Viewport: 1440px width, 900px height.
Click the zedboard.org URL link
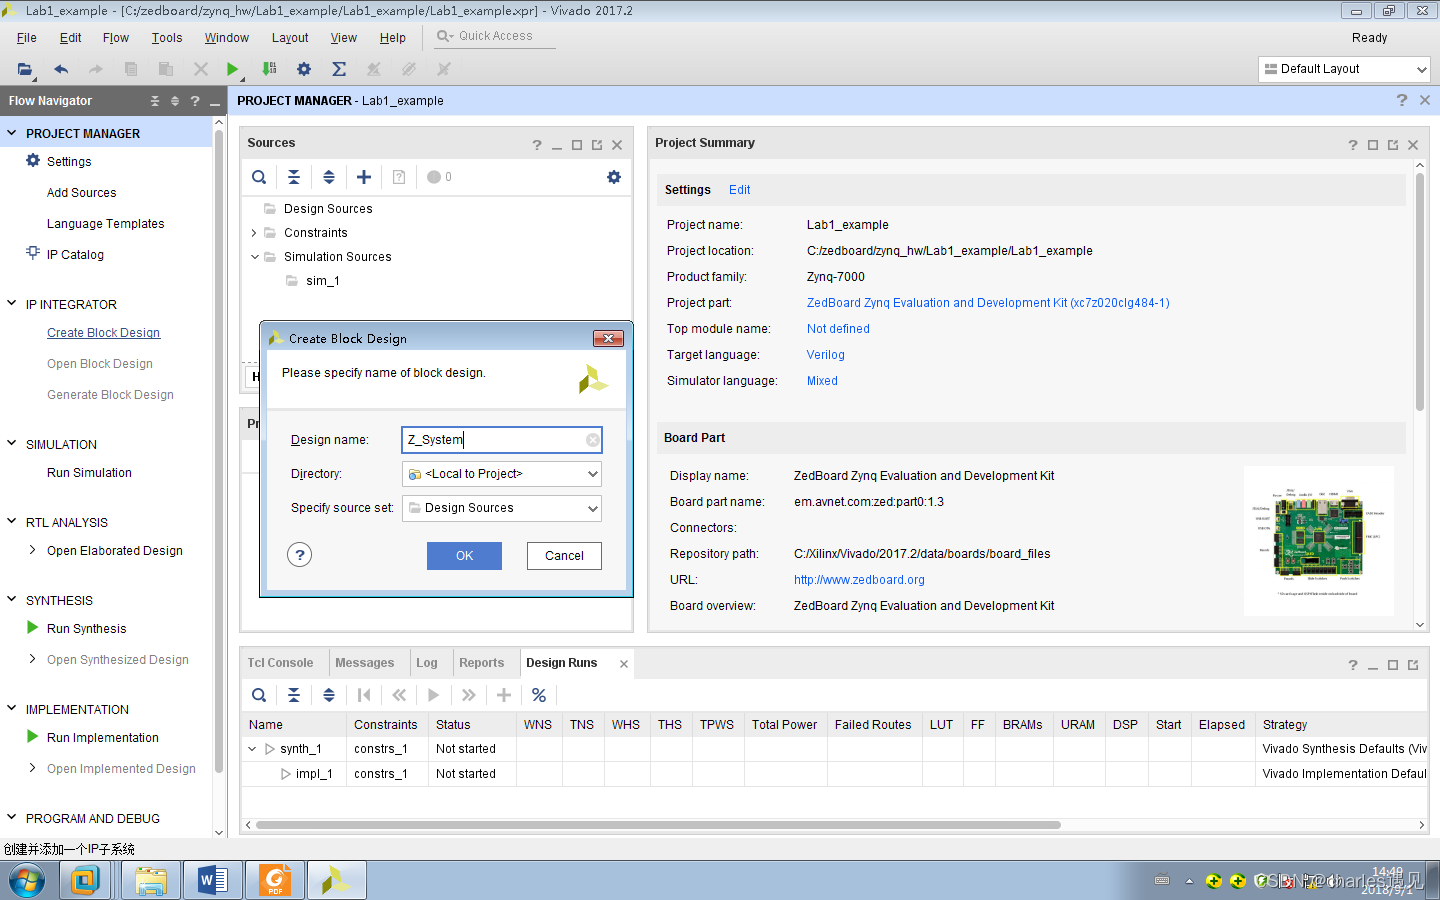859,580
